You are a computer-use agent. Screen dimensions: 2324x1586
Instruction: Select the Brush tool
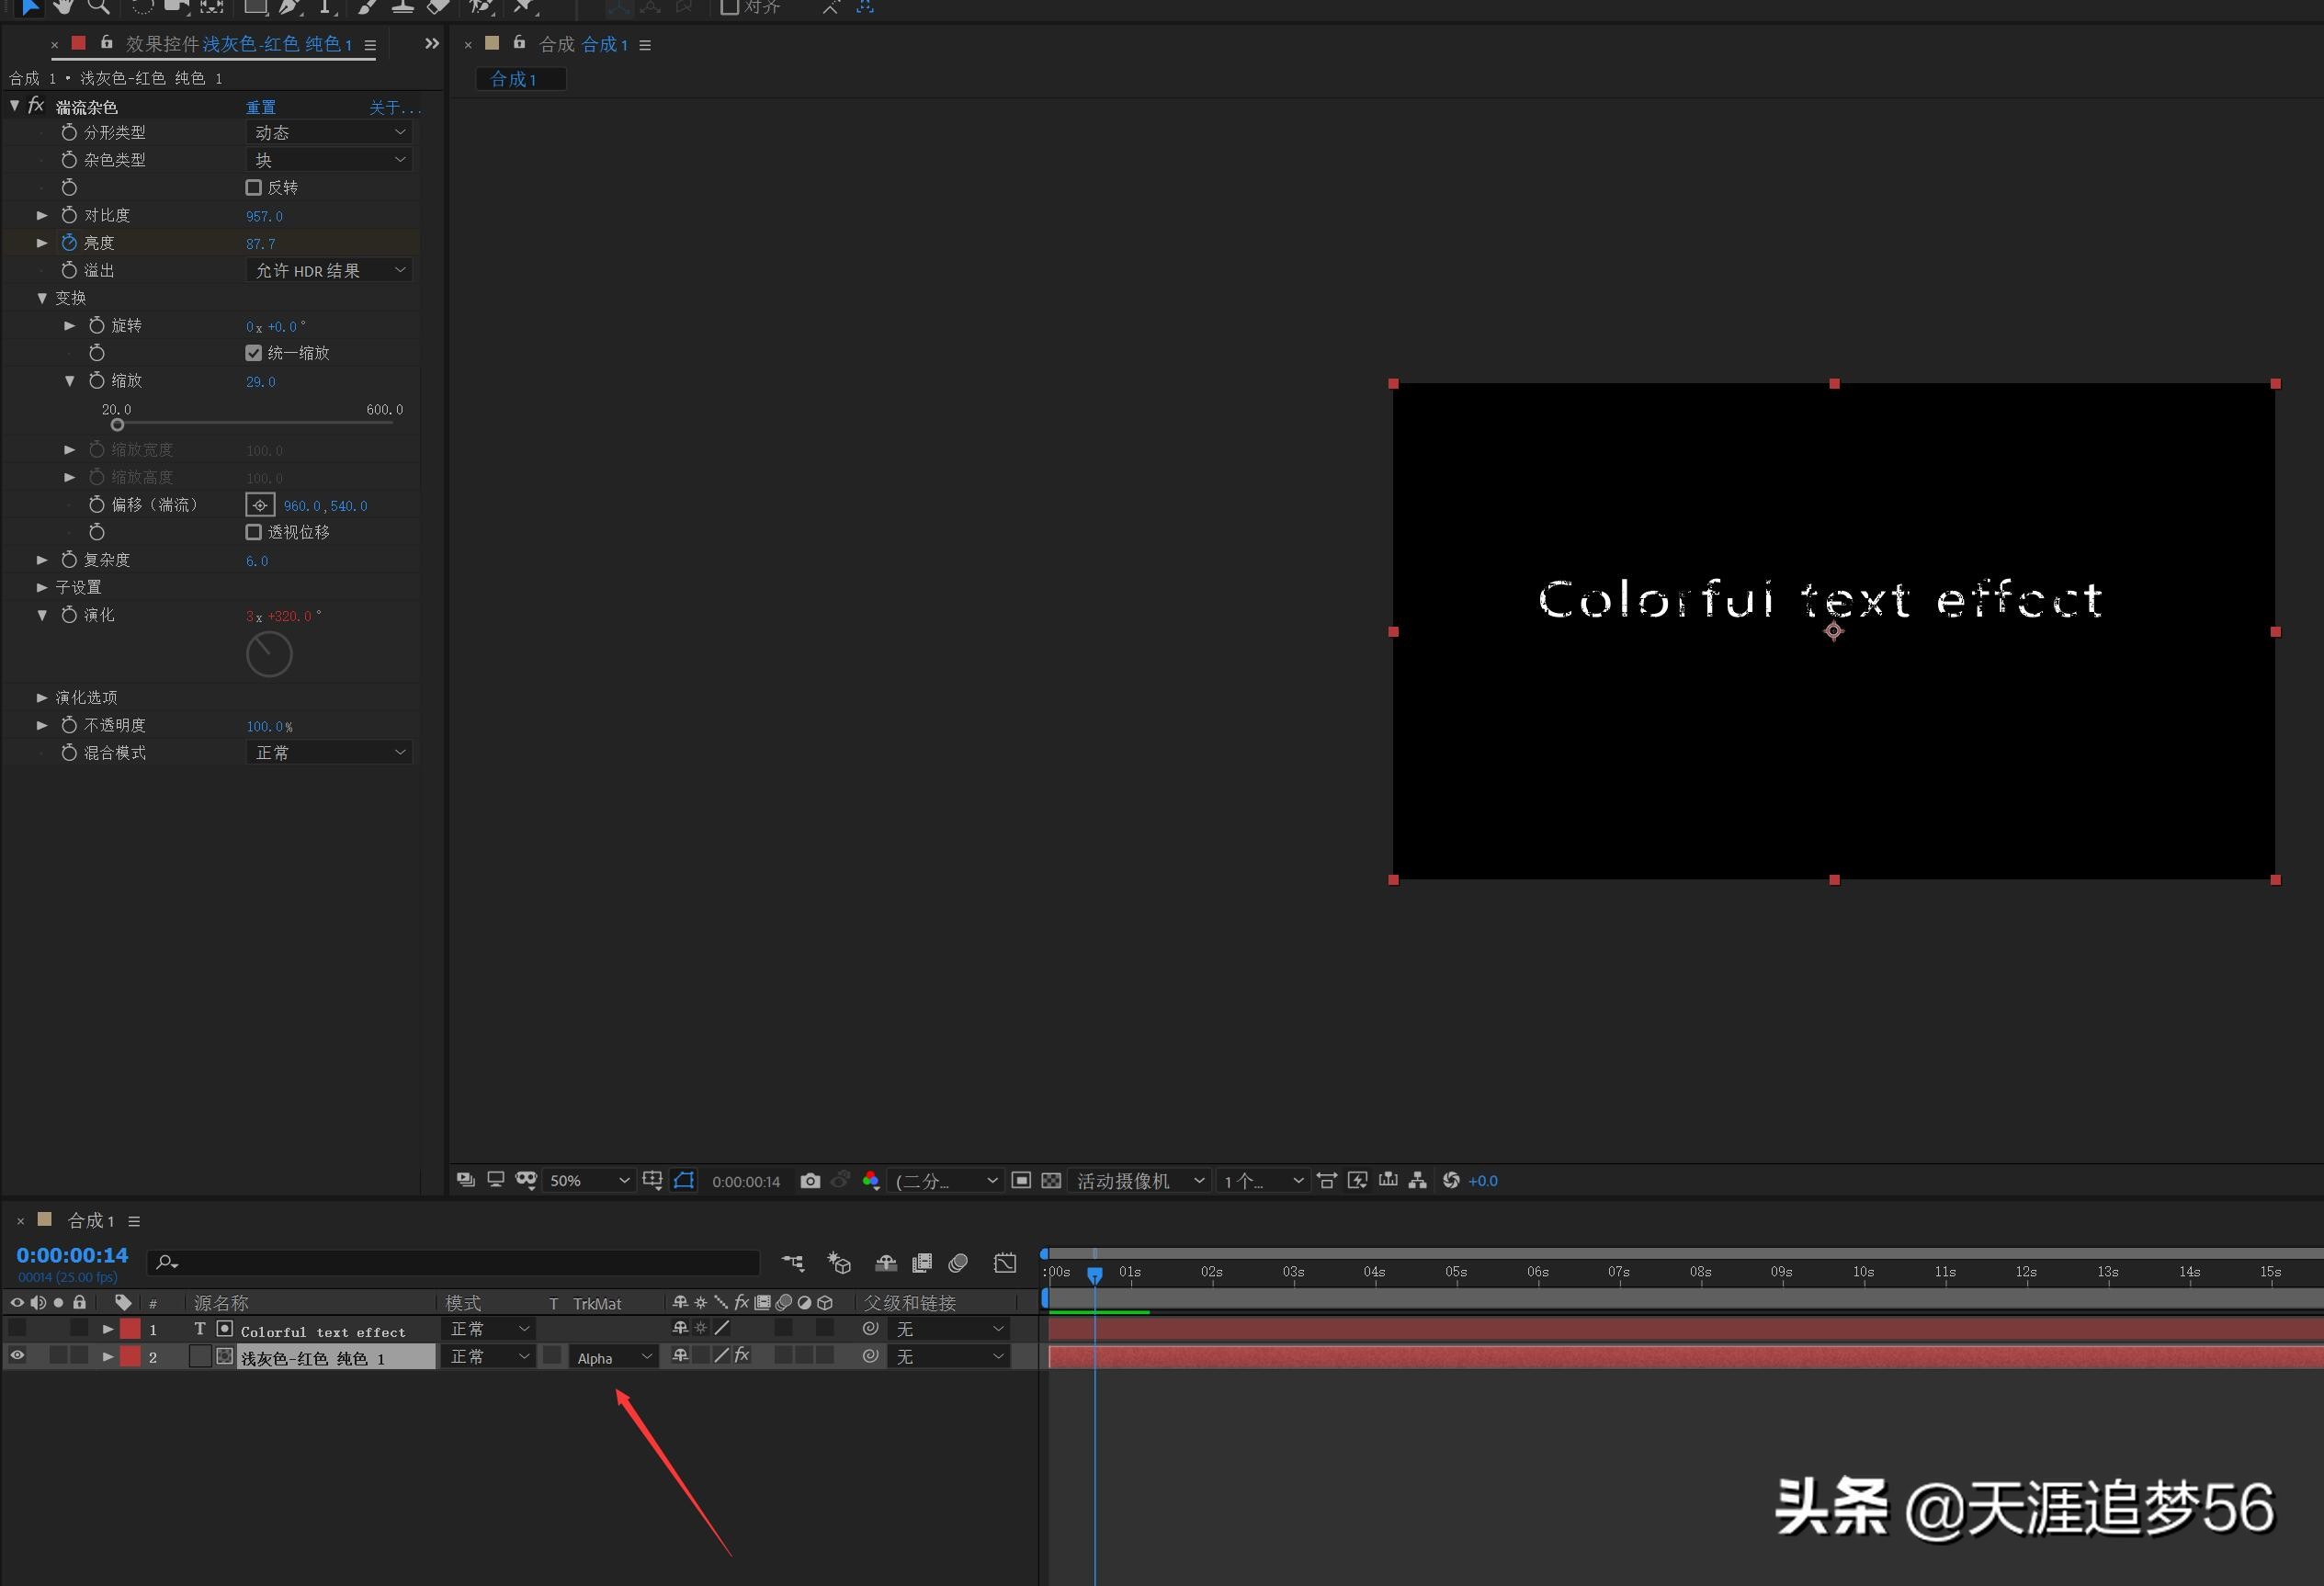366,7
